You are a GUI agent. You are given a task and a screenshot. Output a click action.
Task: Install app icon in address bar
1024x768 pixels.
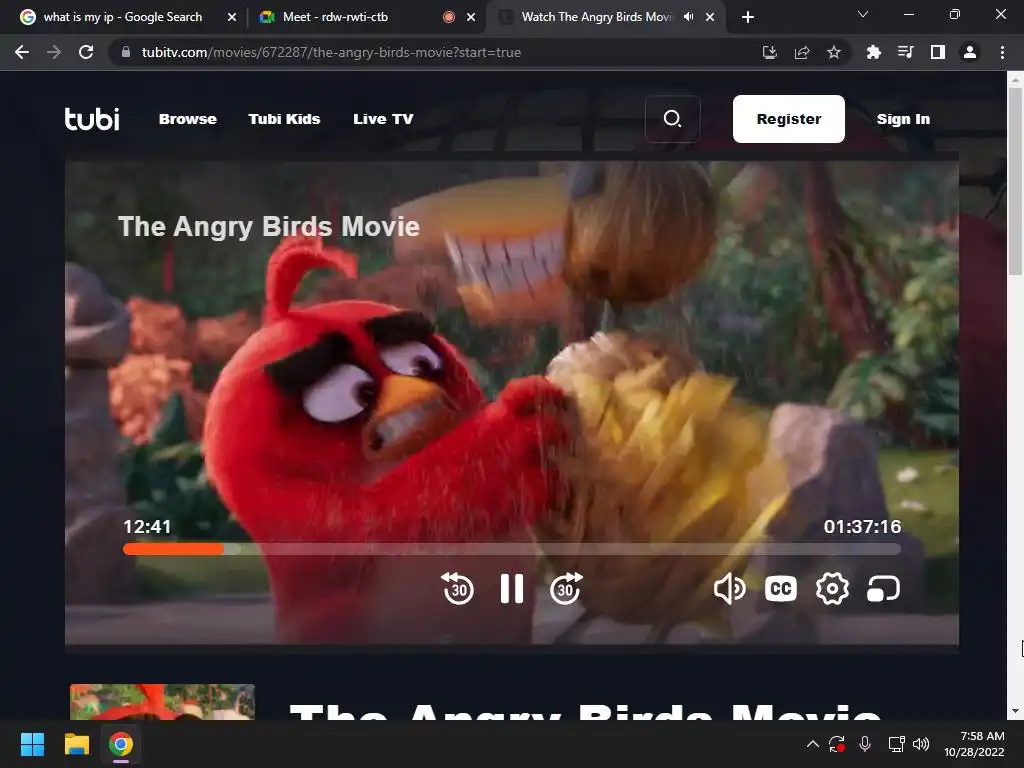(x=770, y=52)
